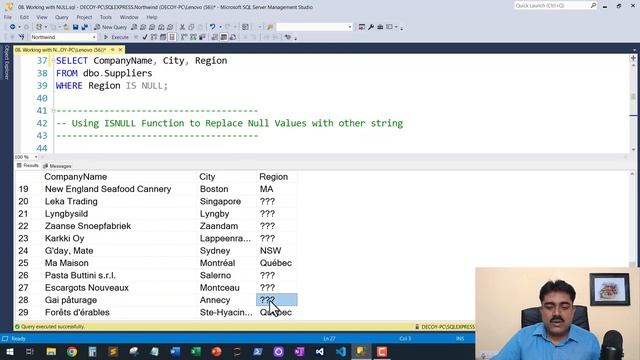
Task: Click the Save file icon
Action: pos(76,27)
